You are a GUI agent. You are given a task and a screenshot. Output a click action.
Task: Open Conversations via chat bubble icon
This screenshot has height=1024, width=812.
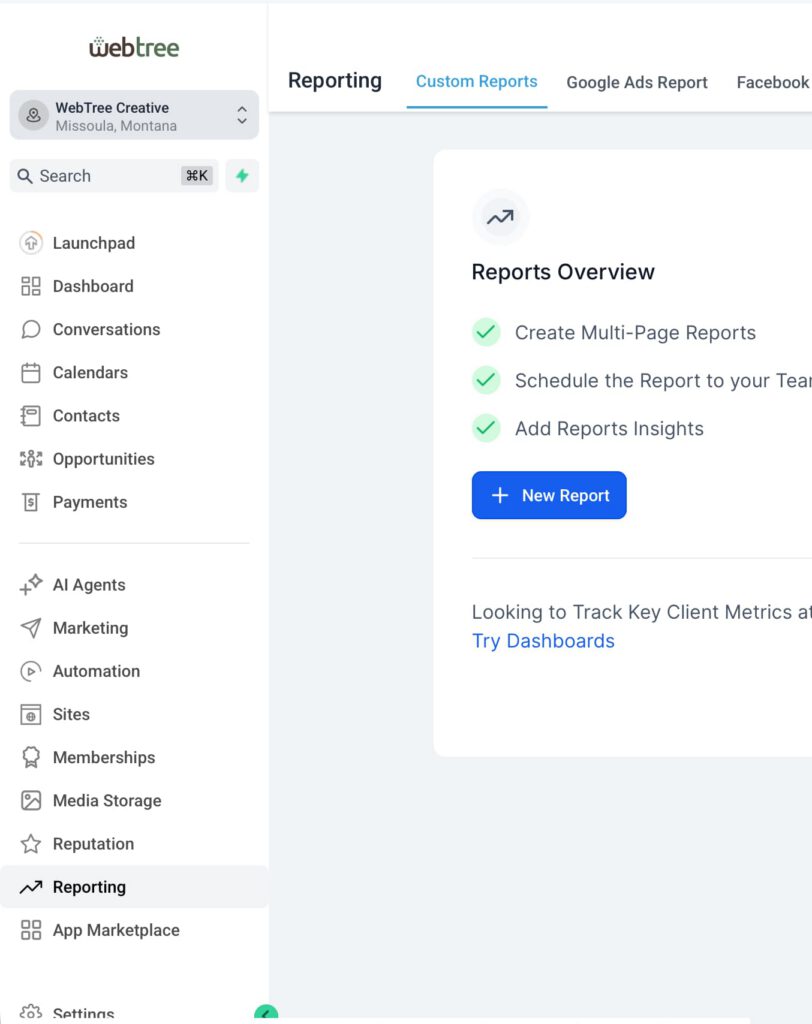pos(31,329)
